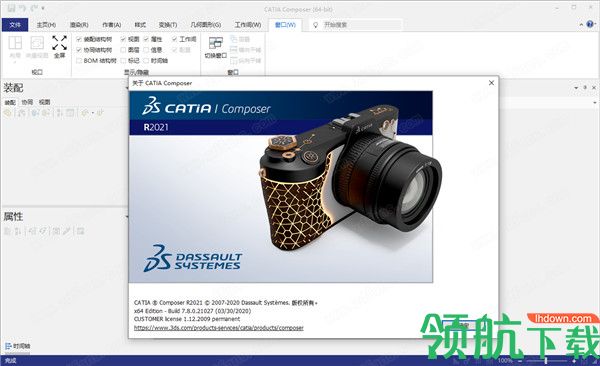Viewport: 600px width, 366px height.
Task: Switch to the 渲染(R) ribbon tab
Action: (79, 25)
